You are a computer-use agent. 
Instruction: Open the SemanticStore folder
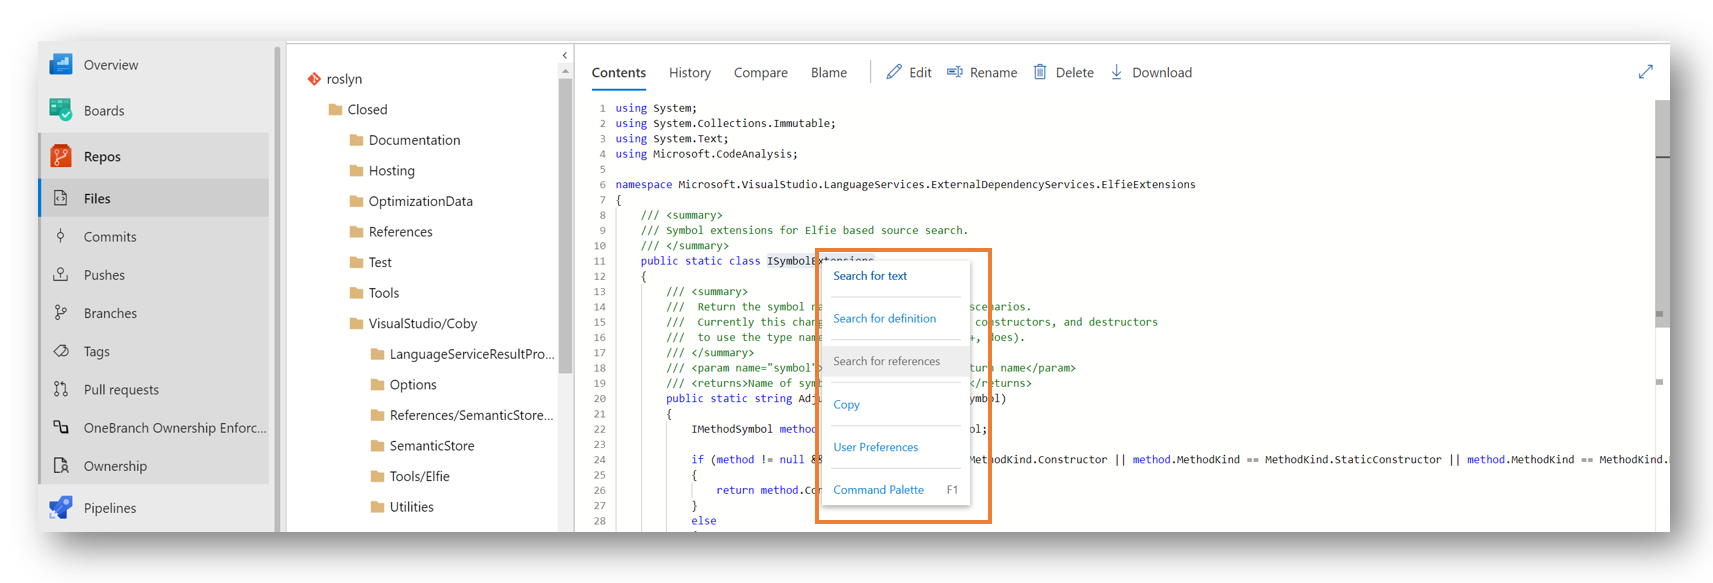tap(431, 446)
